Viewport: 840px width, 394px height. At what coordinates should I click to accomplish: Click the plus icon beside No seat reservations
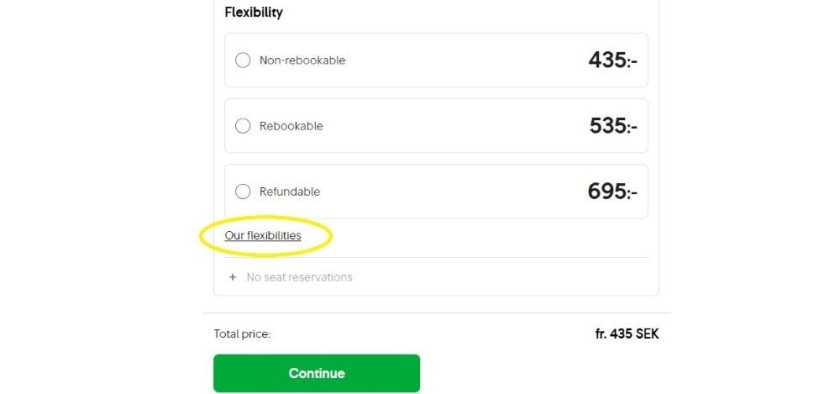click(232, 277)
